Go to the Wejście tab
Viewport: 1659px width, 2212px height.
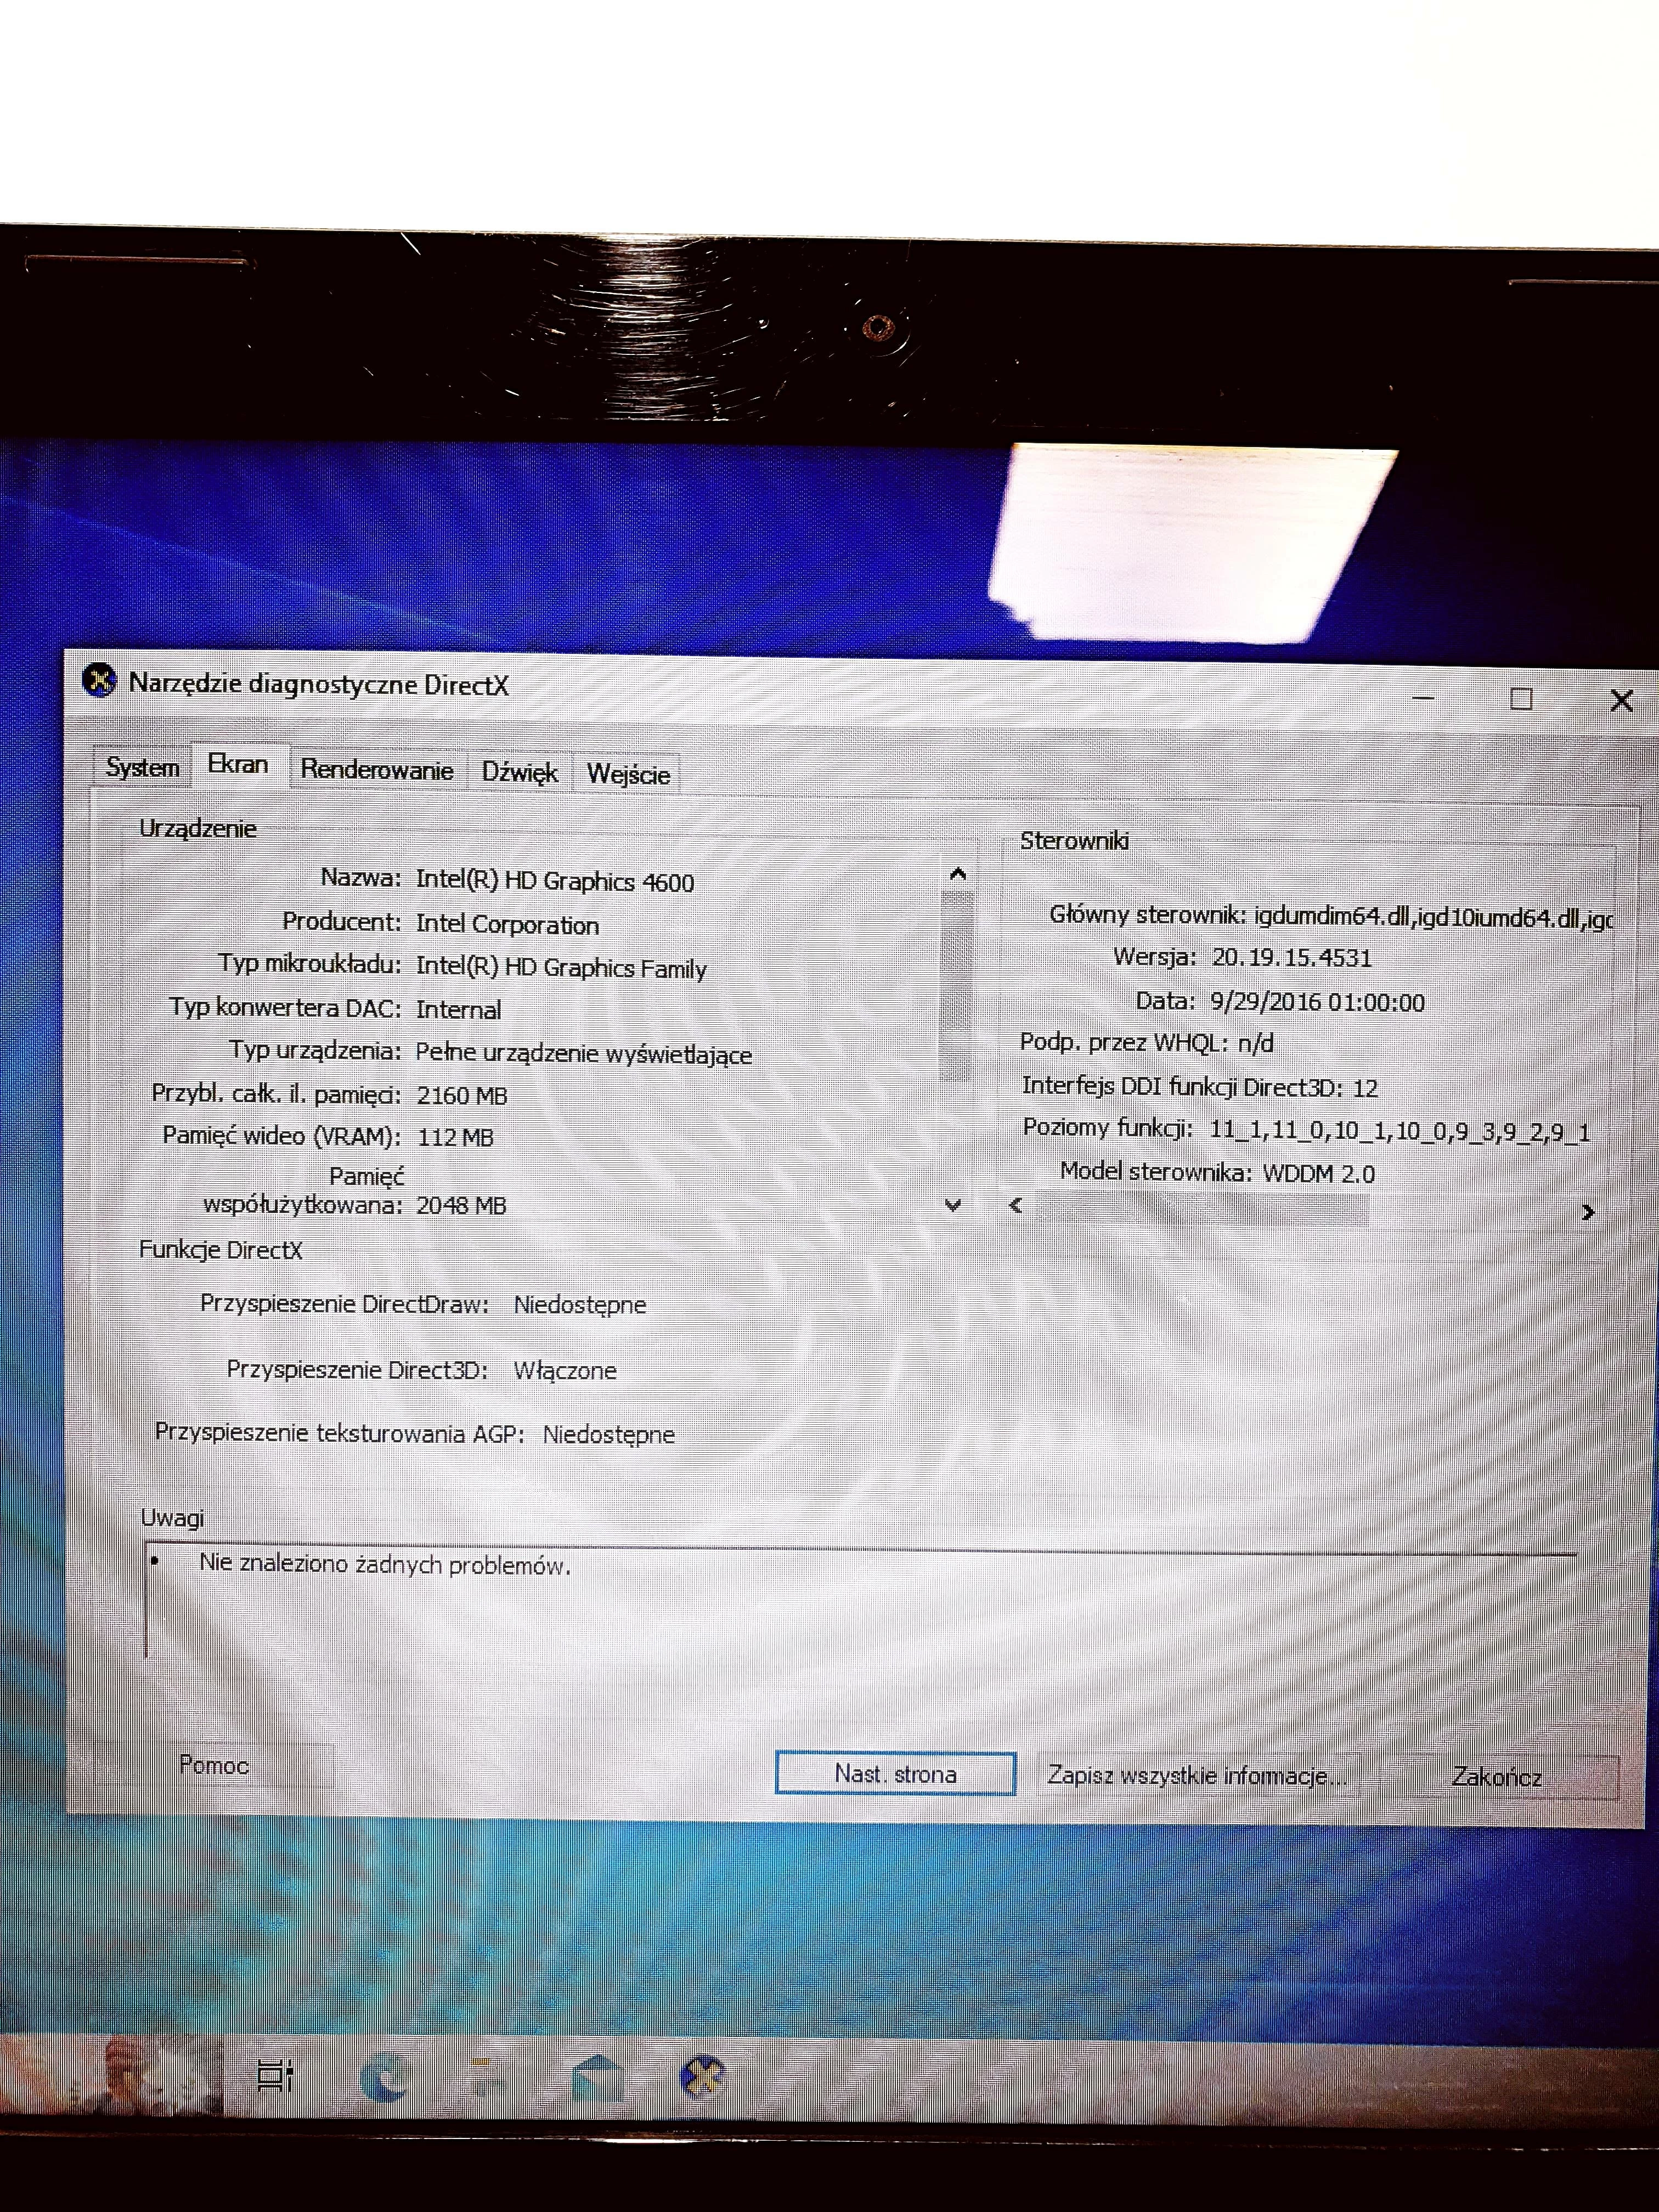click(628, 774)
